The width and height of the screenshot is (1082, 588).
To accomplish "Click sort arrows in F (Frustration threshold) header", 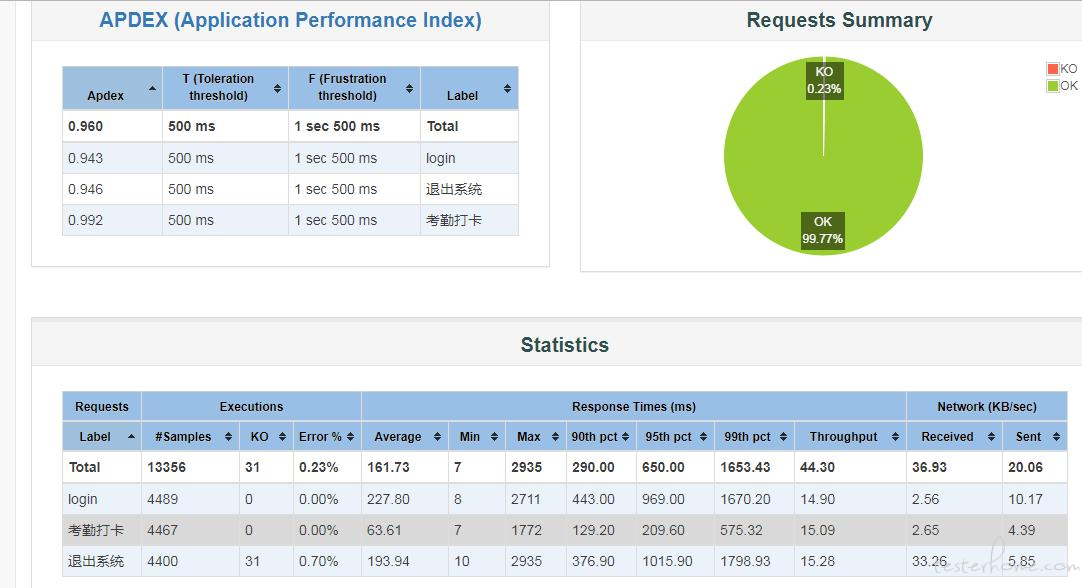I will 409,89.
